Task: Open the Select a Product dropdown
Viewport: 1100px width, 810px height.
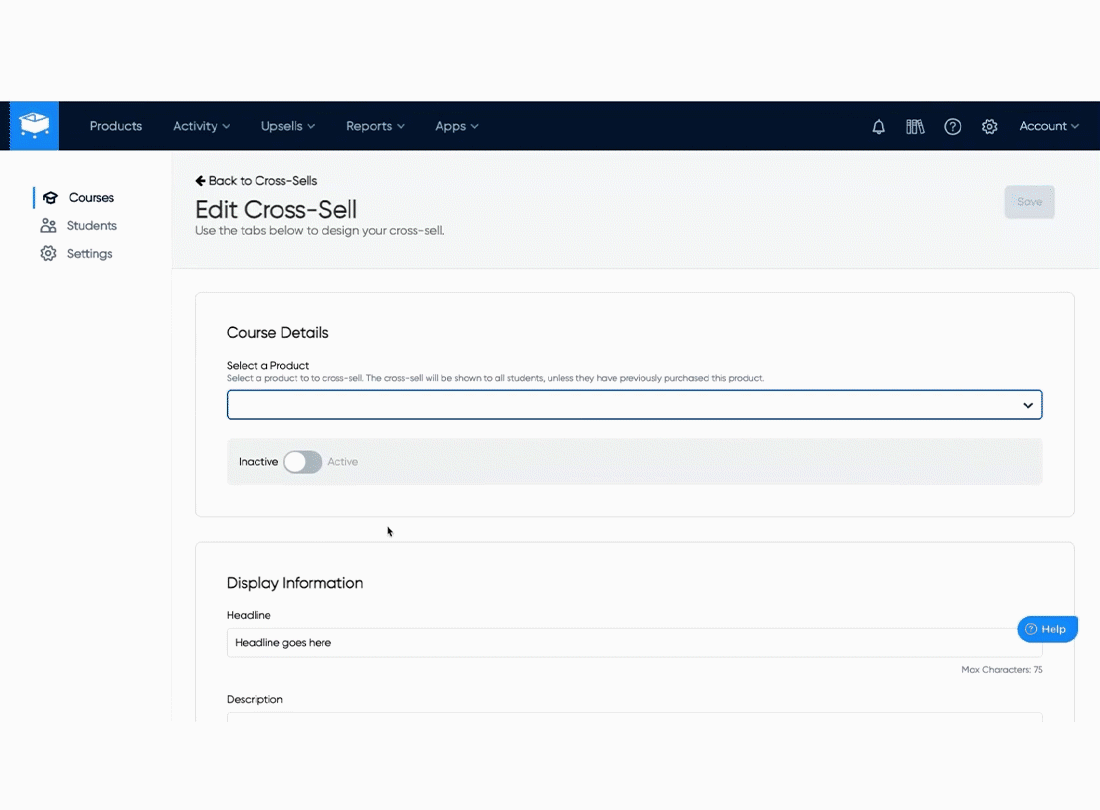Action: pyautogui.click(x=634, y=405)
